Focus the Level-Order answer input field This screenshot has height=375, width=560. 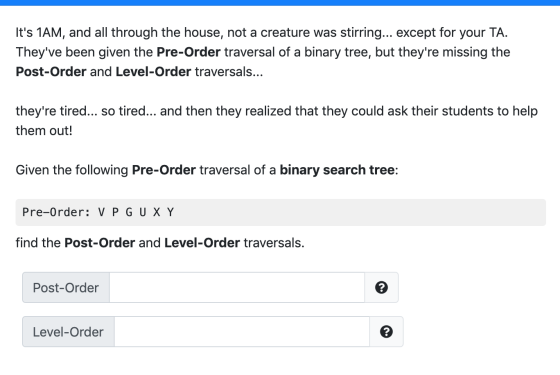point(242,332)
